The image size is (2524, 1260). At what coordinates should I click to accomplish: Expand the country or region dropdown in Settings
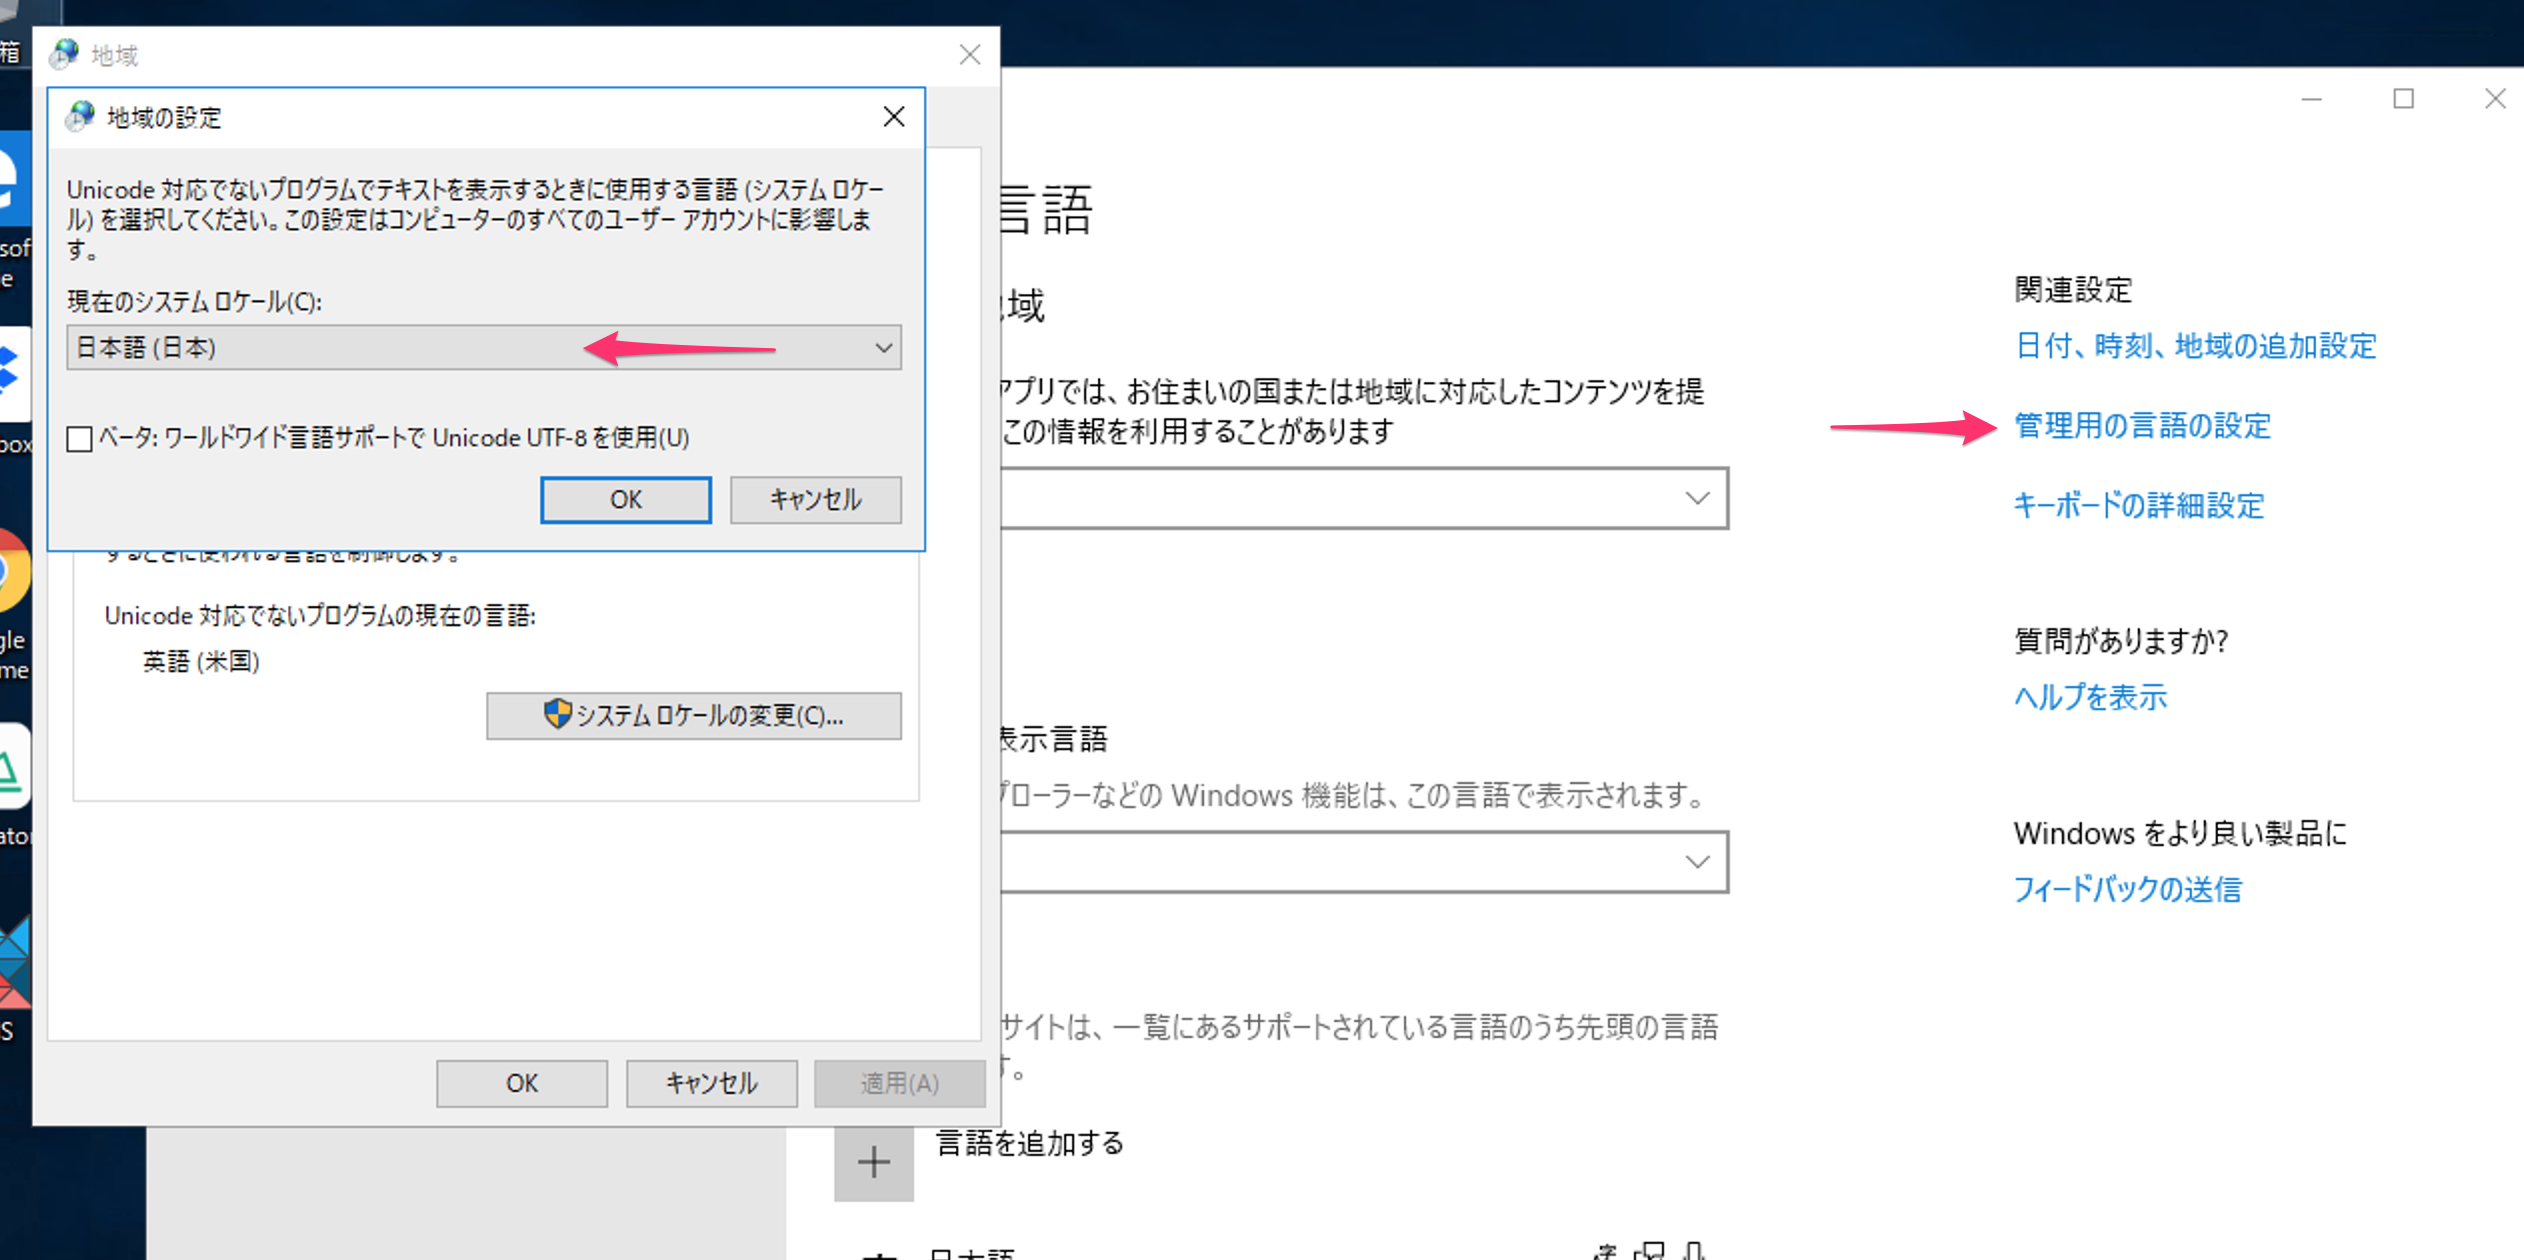pyautogui.click(x=1364, y=498)
